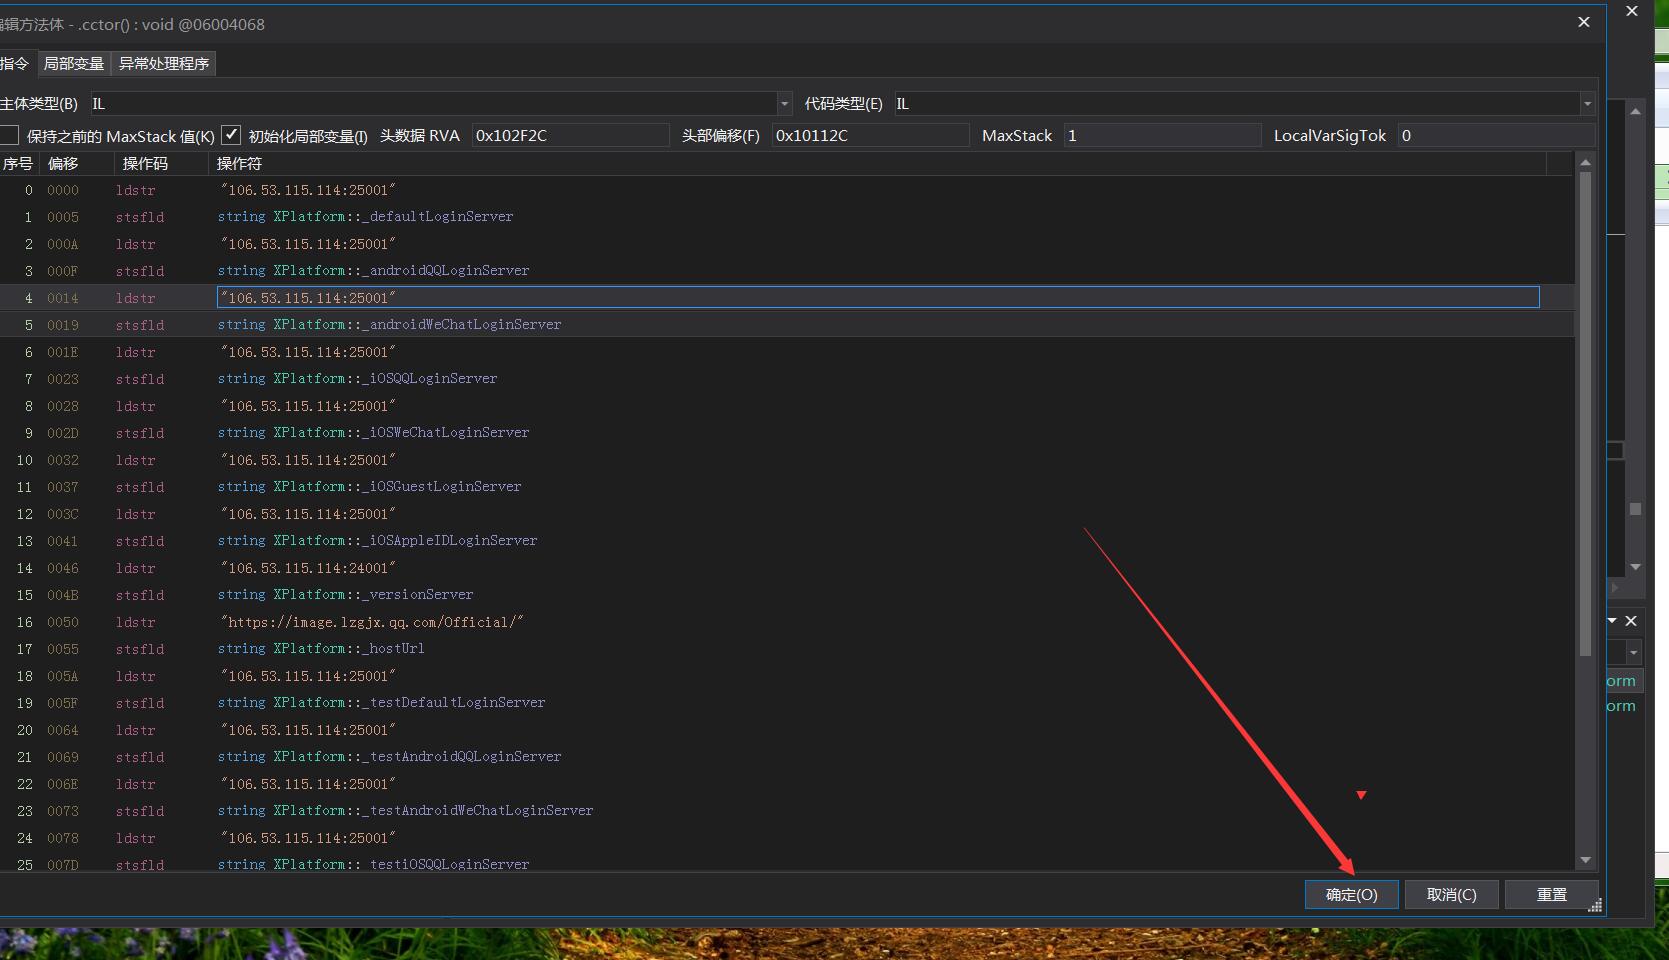Screen dimensions: 1669x960
Task: Switch to the 异常处理程序 tab
Action: tap(164, 63)
